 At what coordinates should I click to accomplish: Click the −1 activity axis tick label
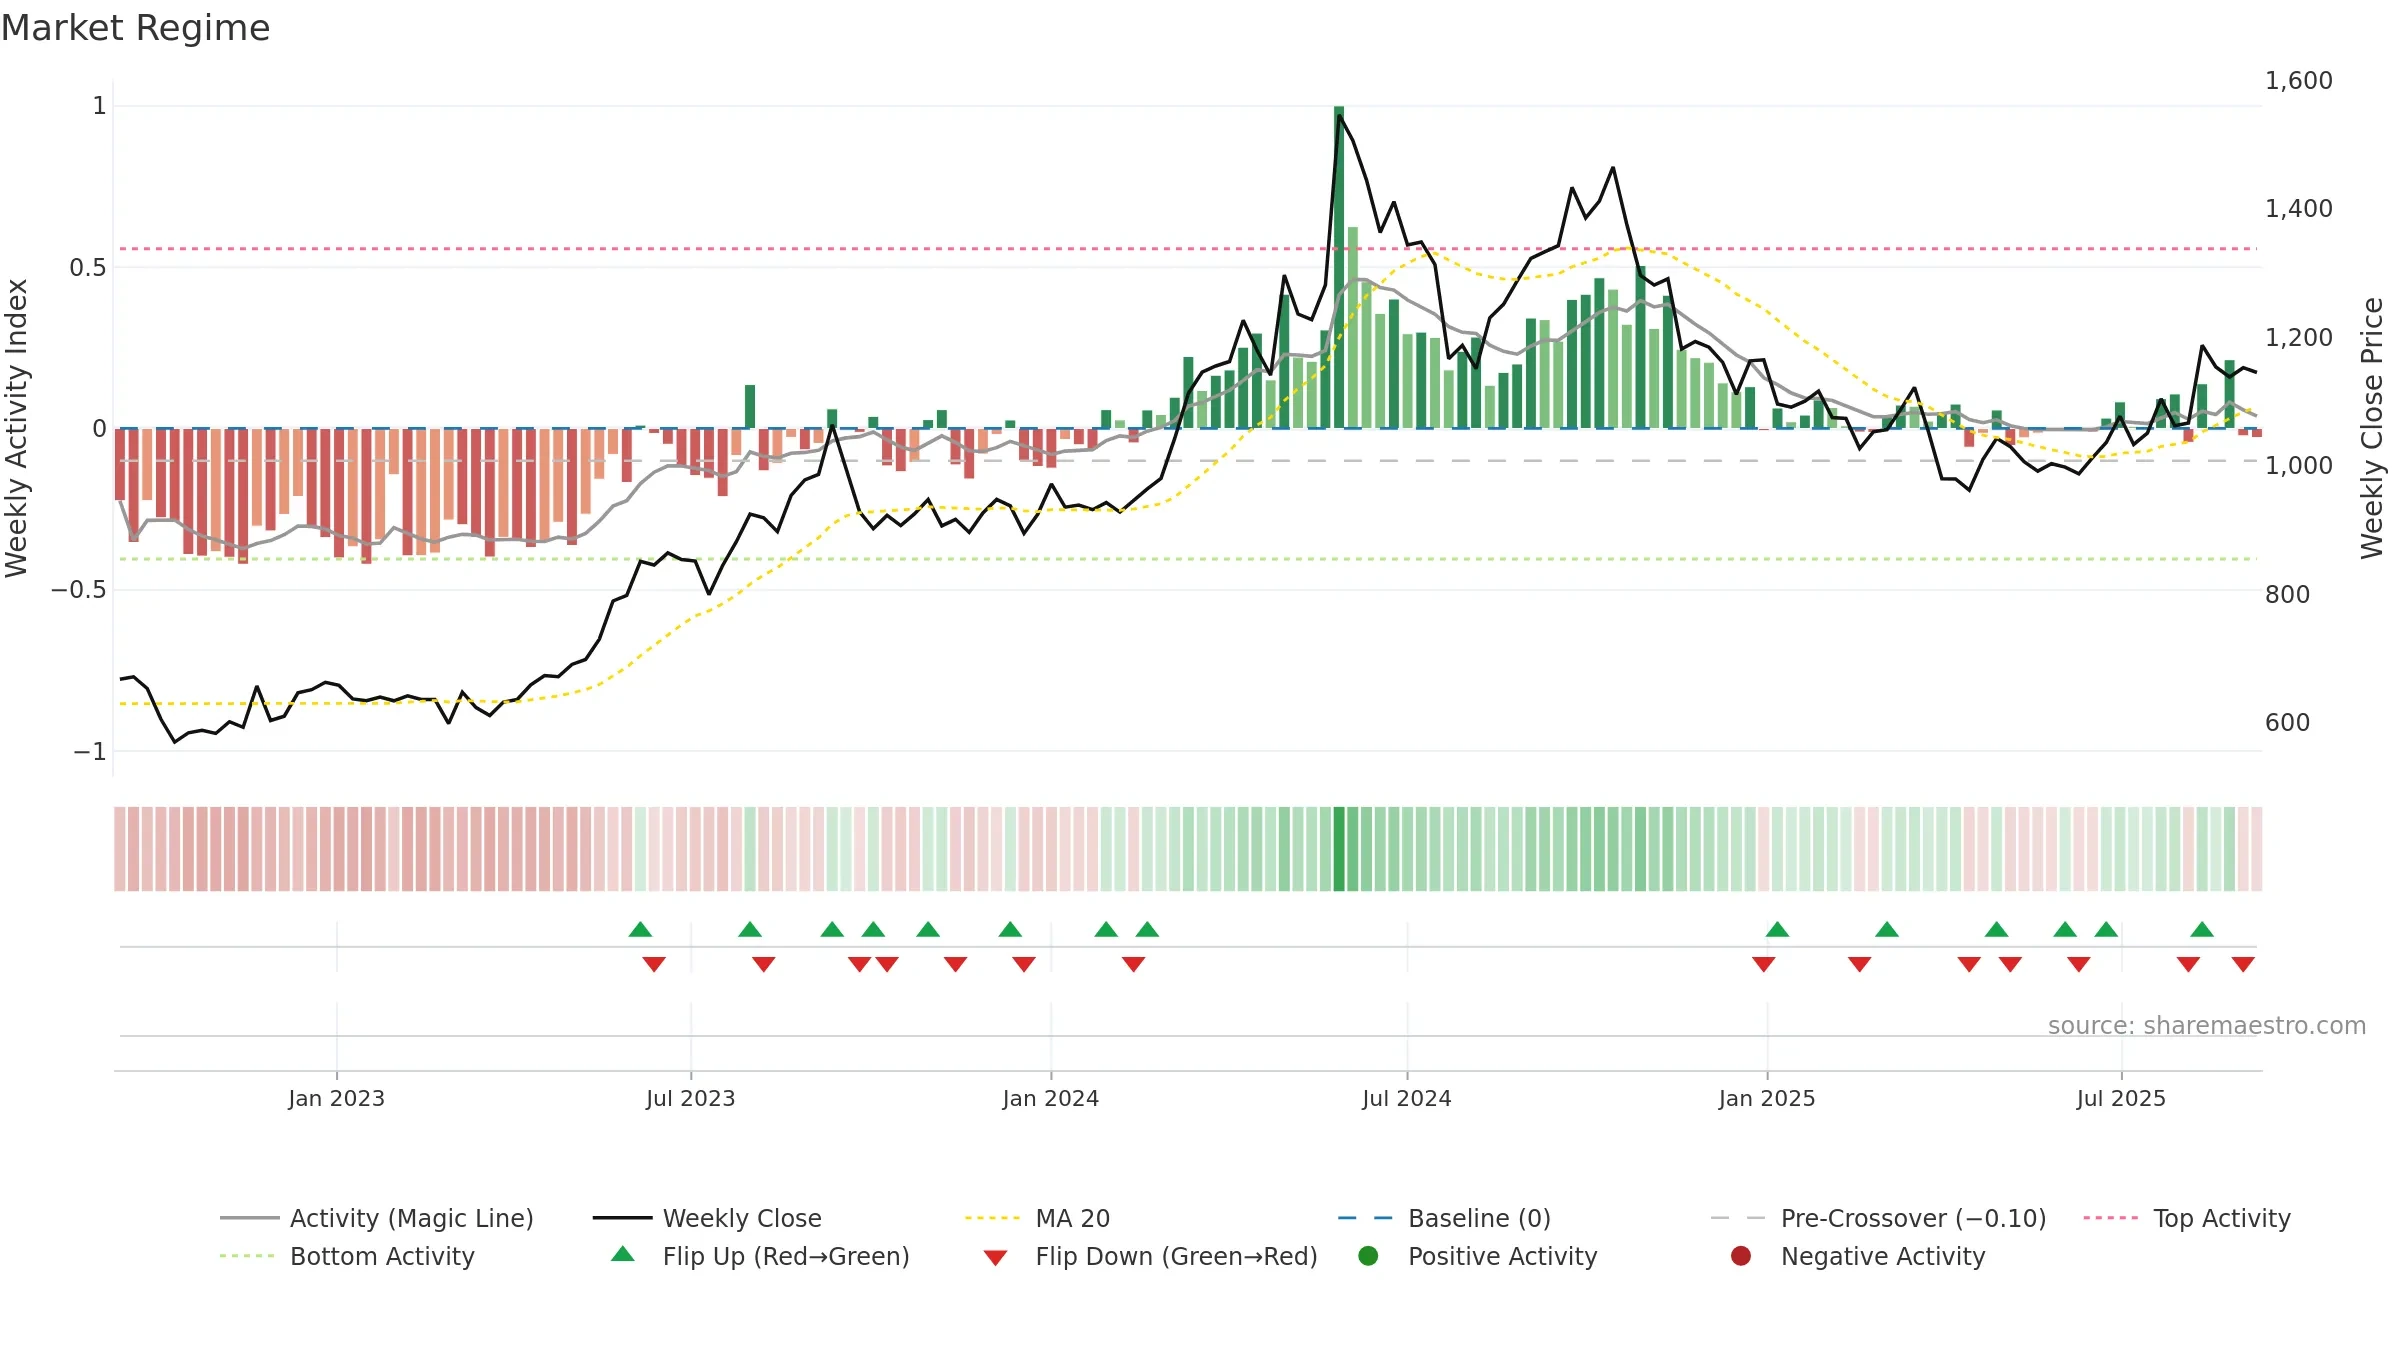pyautogui.click(x=89, y=751)
